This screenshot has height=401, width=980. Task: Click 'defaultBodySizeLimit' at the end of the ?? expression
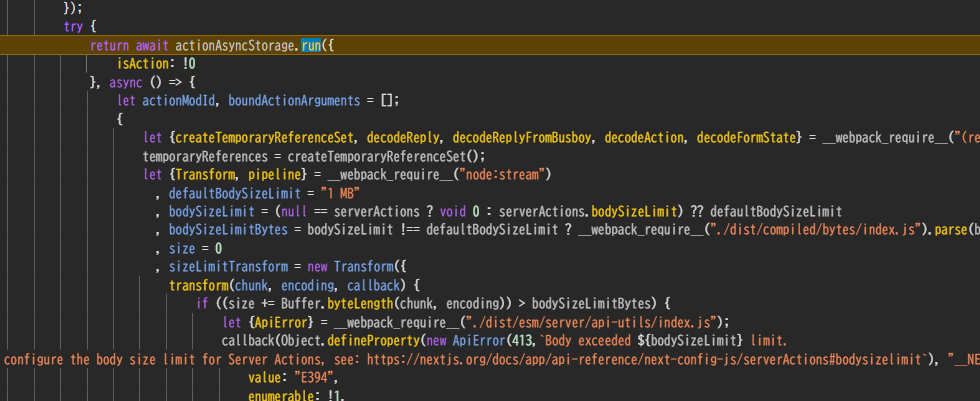(776, 211)
